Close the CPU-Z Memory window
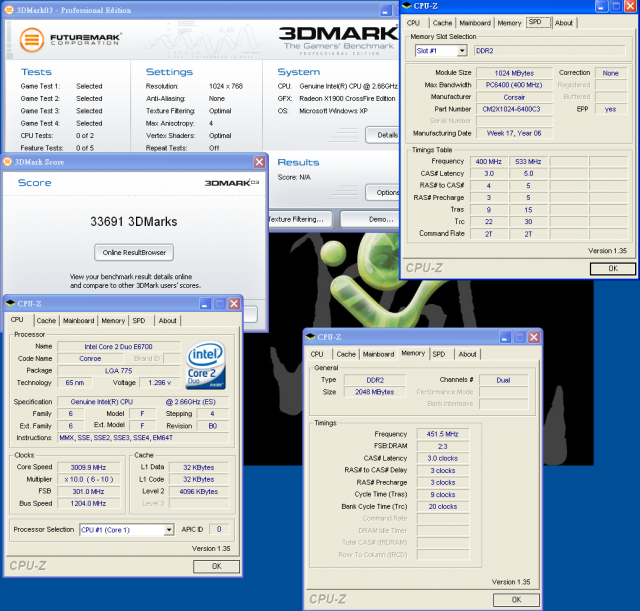The width and height of the screenshot is (640, 611). pyautogui.click(x=534, y=337)
